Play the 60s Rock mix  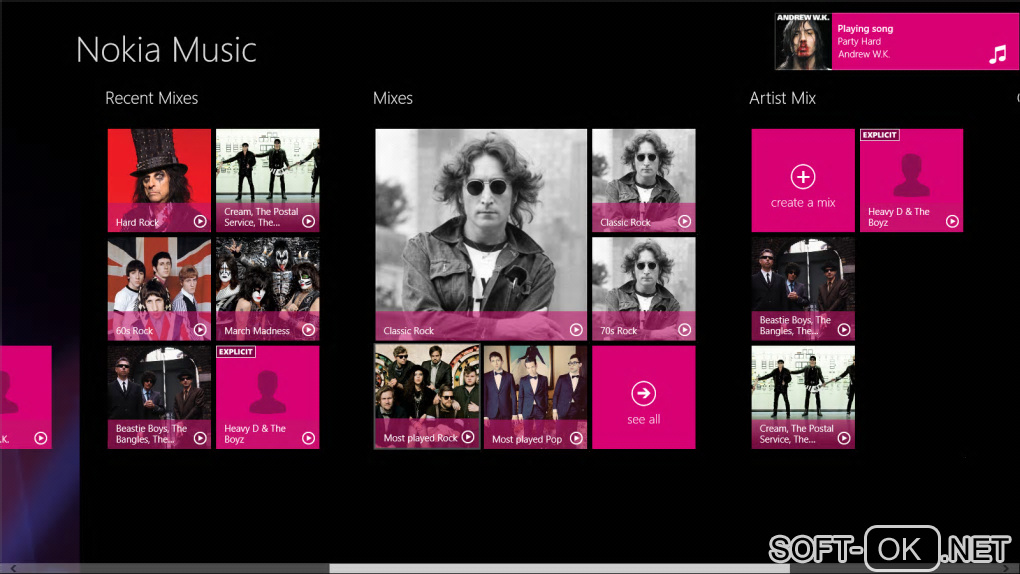point(200,330)
